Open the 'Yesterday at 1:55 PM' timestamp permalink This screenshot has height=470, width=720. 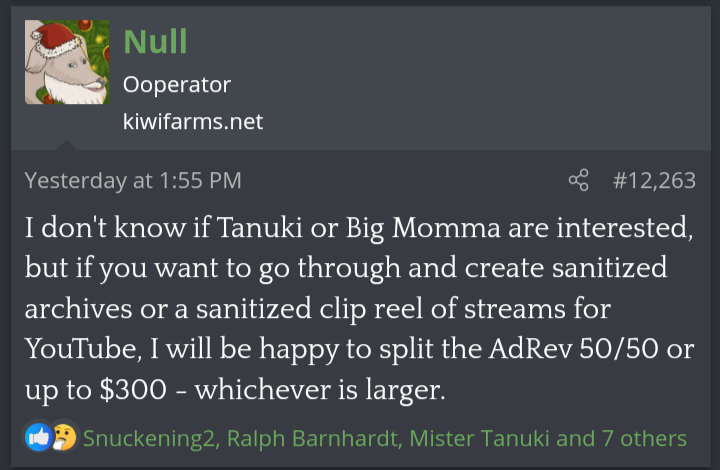tap(133, 181)
